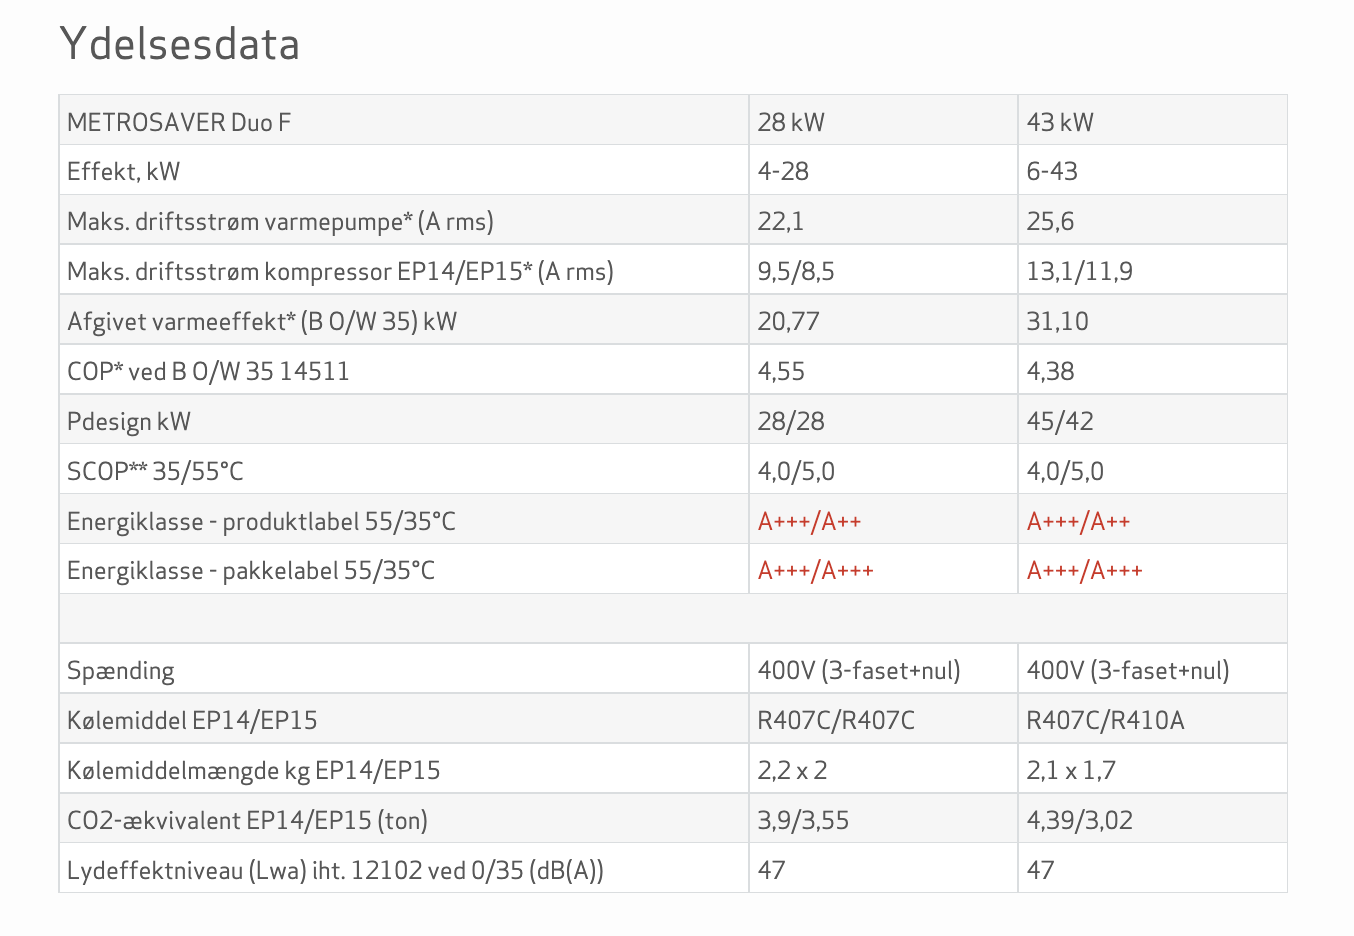The width and height of the screenshot is (1354, 936).
Task: Click the 2,2 x 2 refrigerant amount
Action: pyautogui.click(x=792, y=770)
